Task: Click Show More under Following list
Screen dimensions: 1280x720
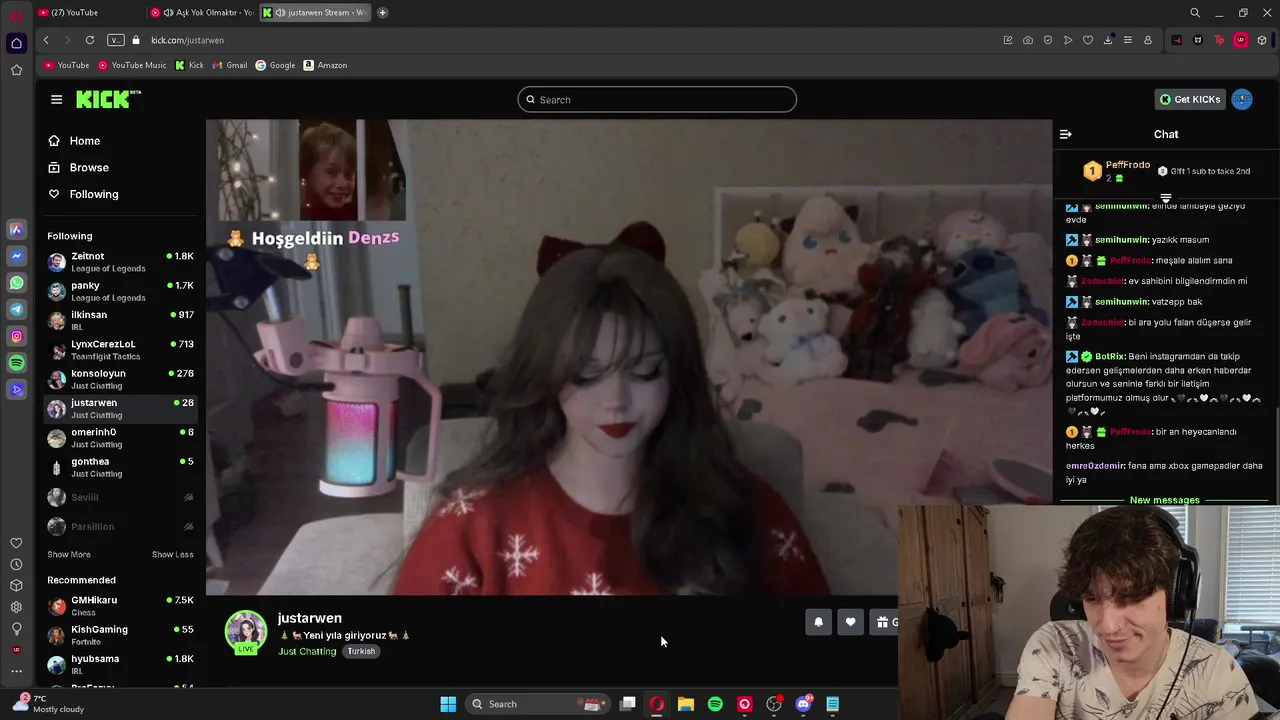Action: tap(69, 554)
